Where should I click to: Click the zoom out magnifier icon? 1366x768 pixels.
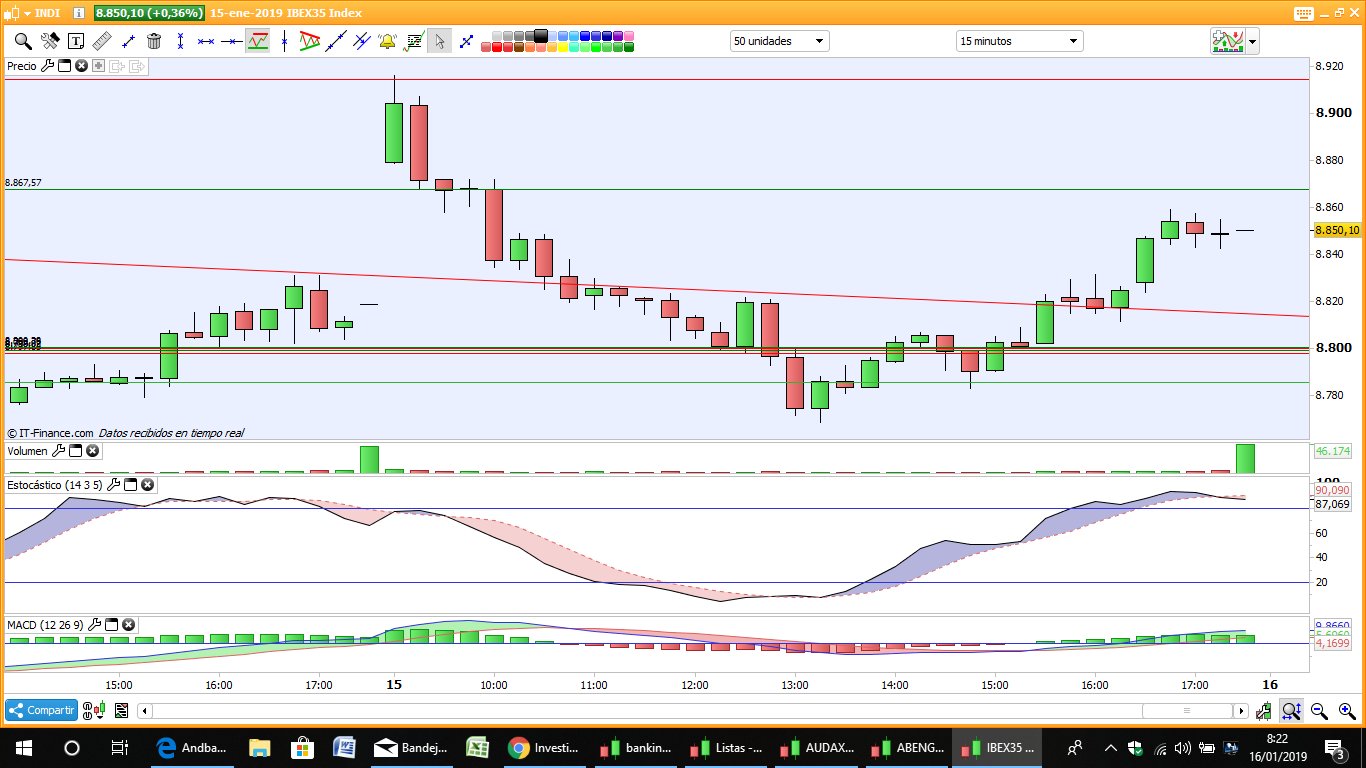point(1319,711)
